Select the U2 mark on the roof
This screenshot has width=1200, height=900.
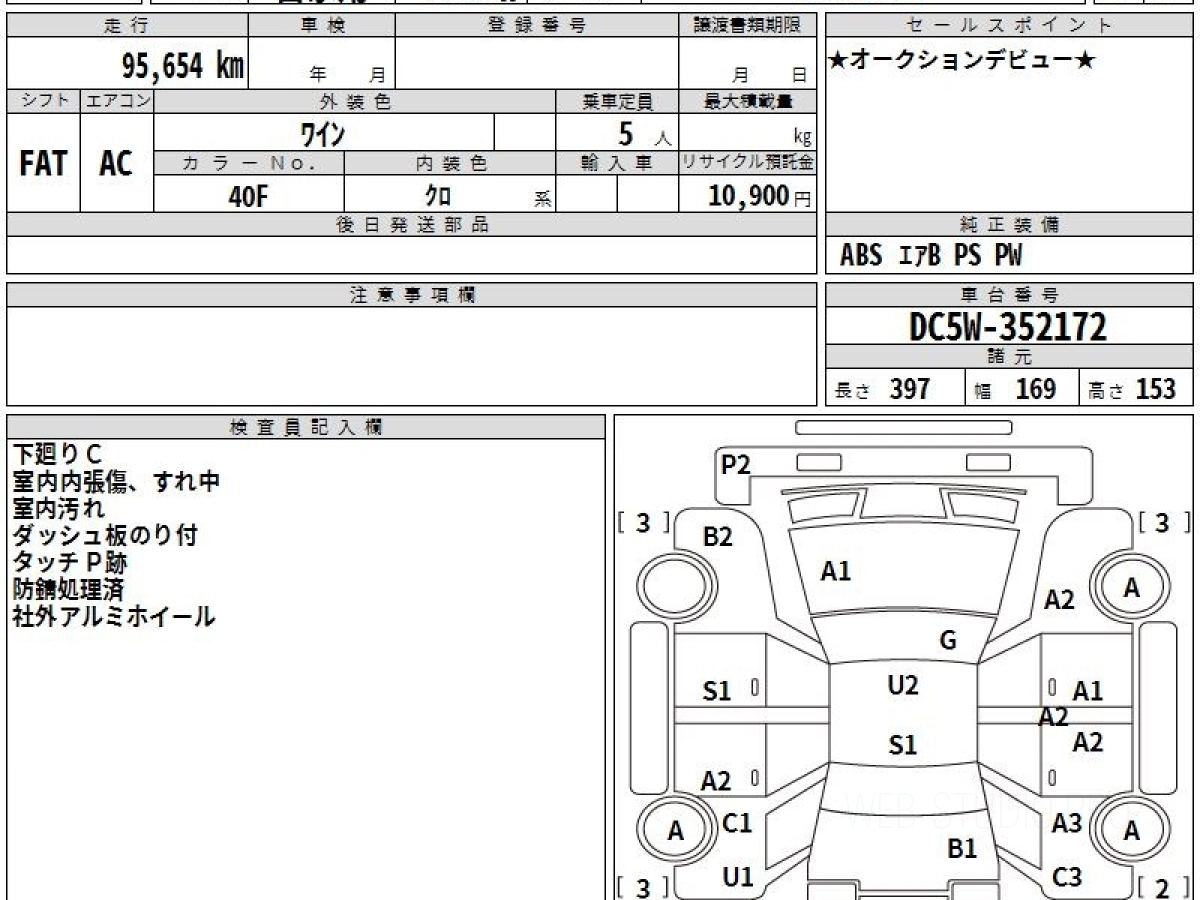(x=903, y=685)
